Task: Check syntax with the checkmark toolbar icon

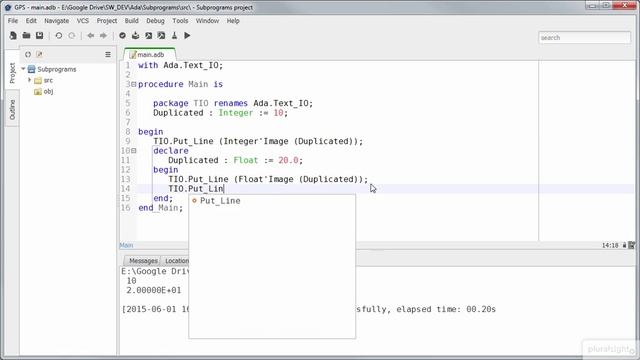Action: (122, 36)
